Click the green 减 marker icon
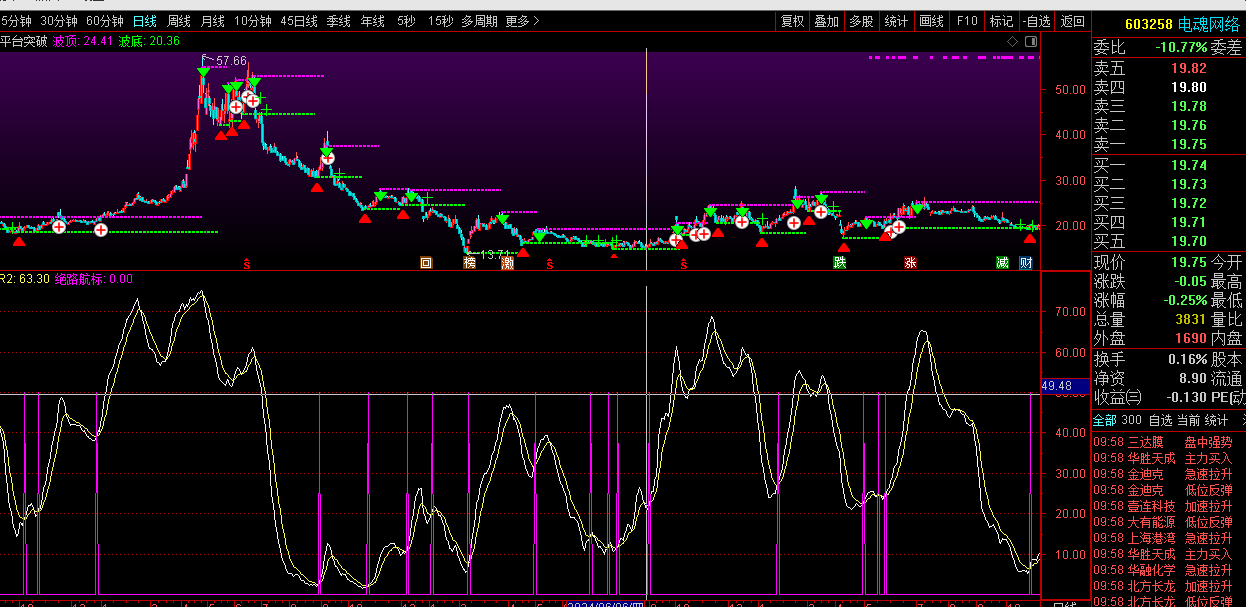The height and width of the screenshot is (607, 1246). point(1002,263)
